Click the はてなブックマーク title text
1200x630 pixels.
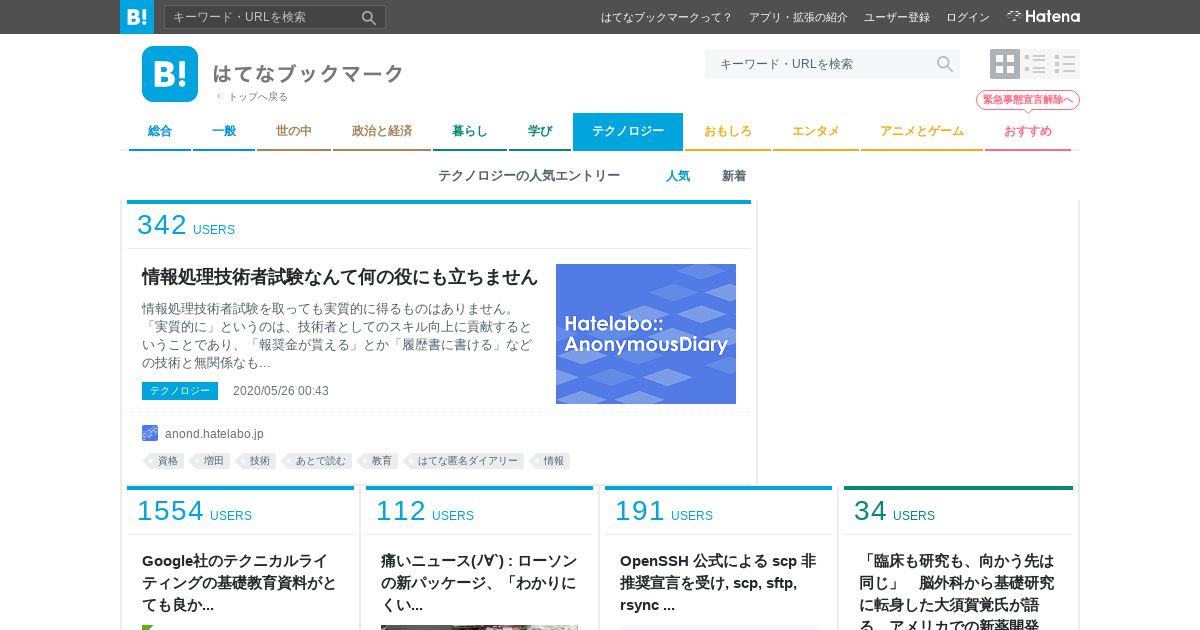308,73
